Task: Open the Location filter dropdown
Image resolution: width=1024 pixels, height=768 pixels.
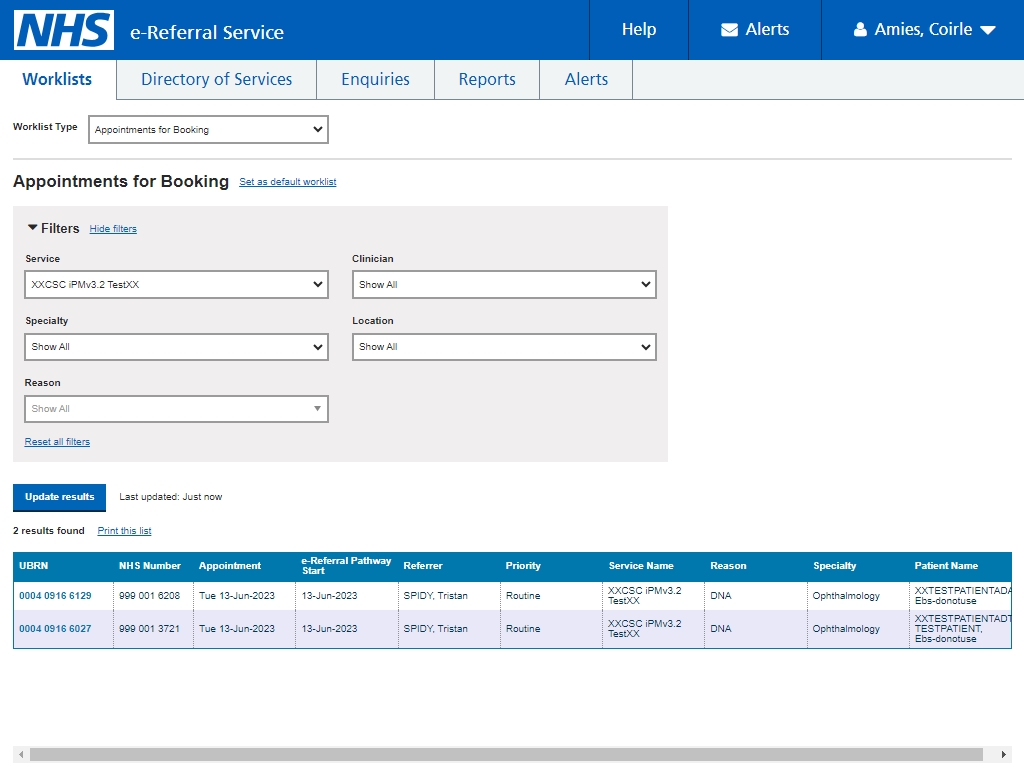Action: click(504, 347)
